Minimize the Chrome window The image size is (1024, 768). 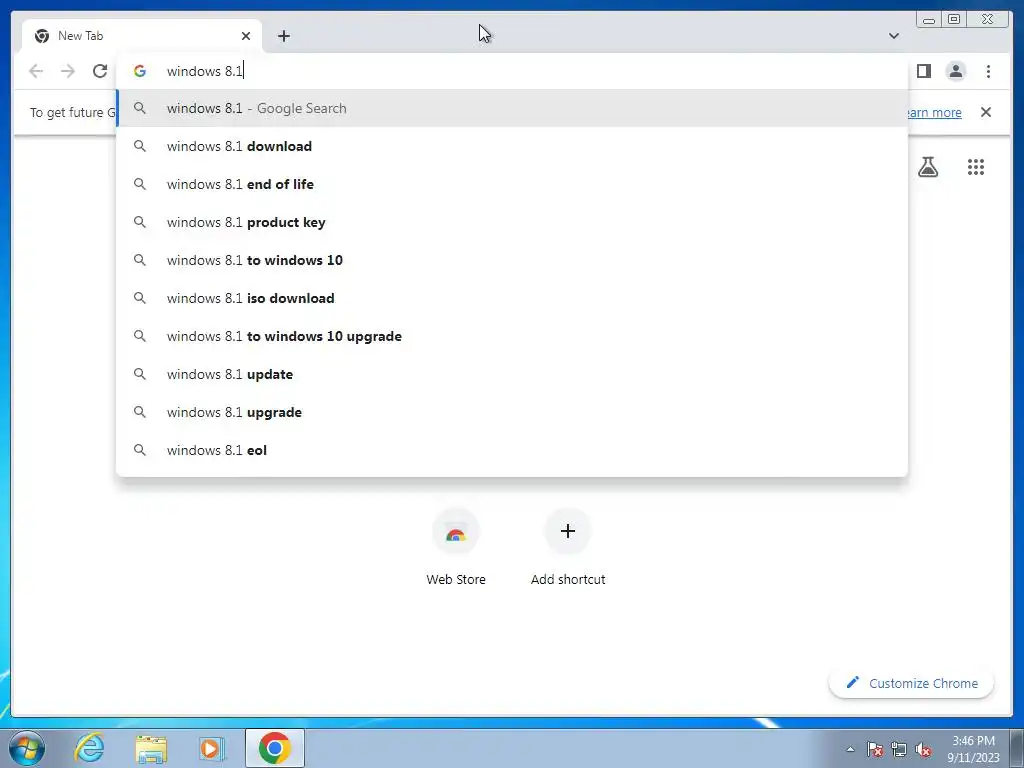click(929, 20)
